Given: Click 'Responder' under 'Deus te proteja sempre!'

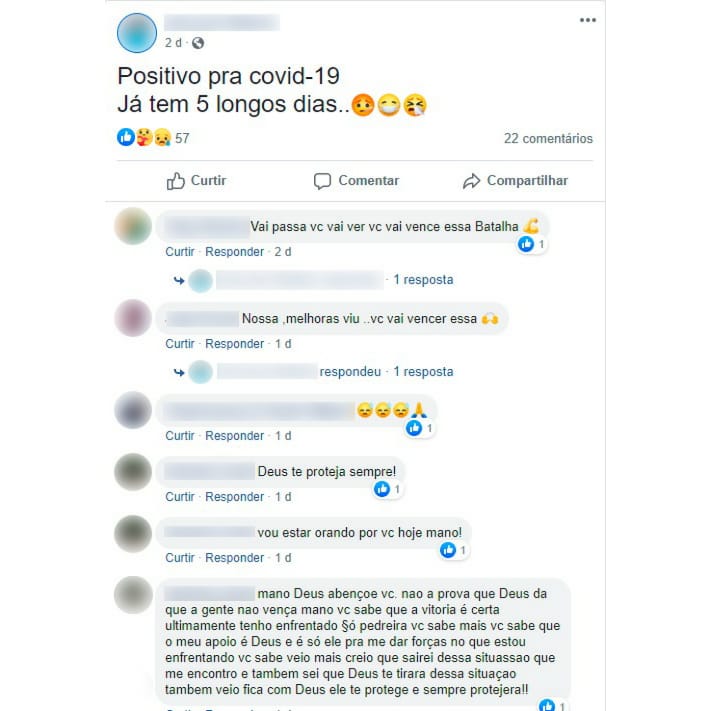Looking at the screenshot, I should pyautogui.click(x=234, y=497).
